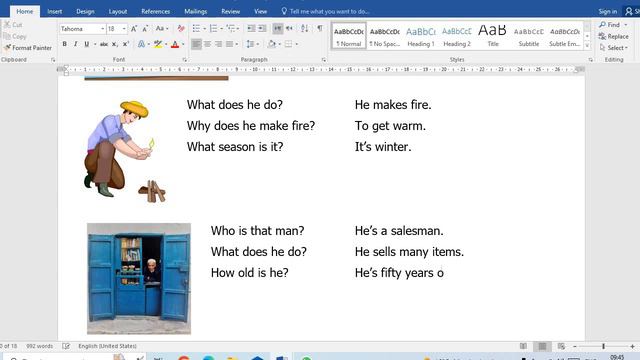The image size is (640, 360).
Task: Open the font name dropdown
Action: [102, 29]
